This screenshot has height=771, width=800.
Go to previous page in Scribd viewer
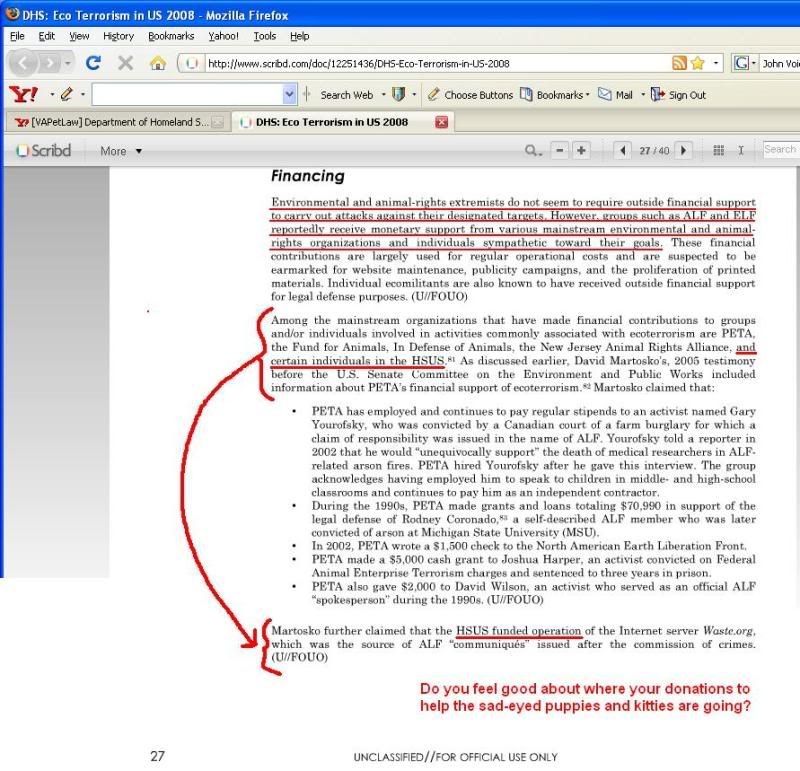click(623, 151)
